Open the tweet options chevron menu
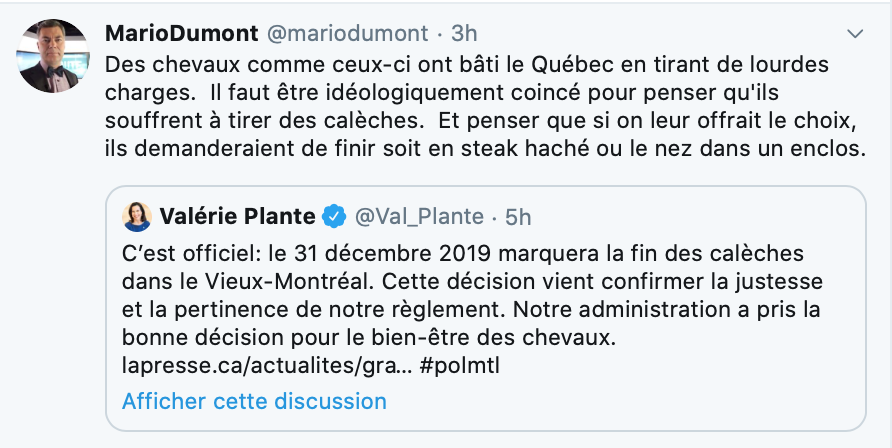Screen dimensions: 892x448 [855, 35]
